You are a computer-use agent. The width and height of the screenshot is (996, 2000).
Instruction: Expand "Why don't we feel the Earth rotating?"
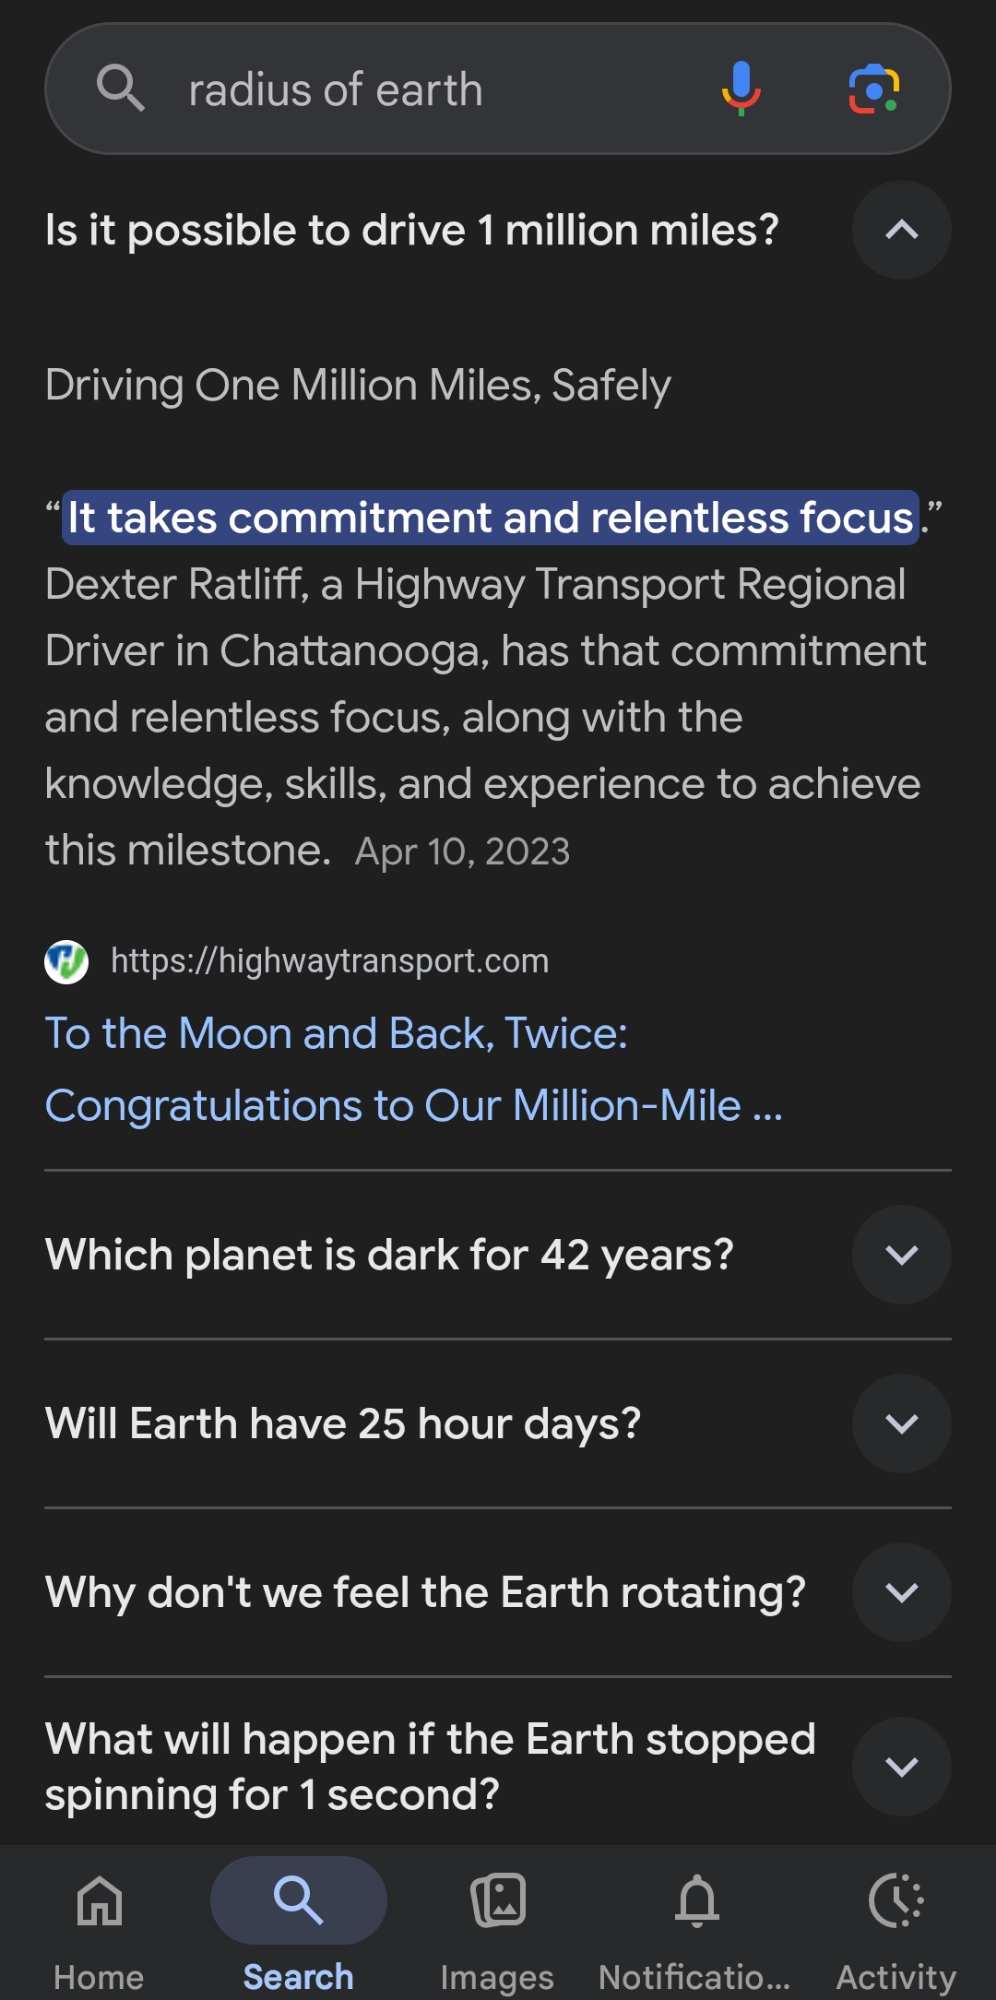tap(901, 1592)
